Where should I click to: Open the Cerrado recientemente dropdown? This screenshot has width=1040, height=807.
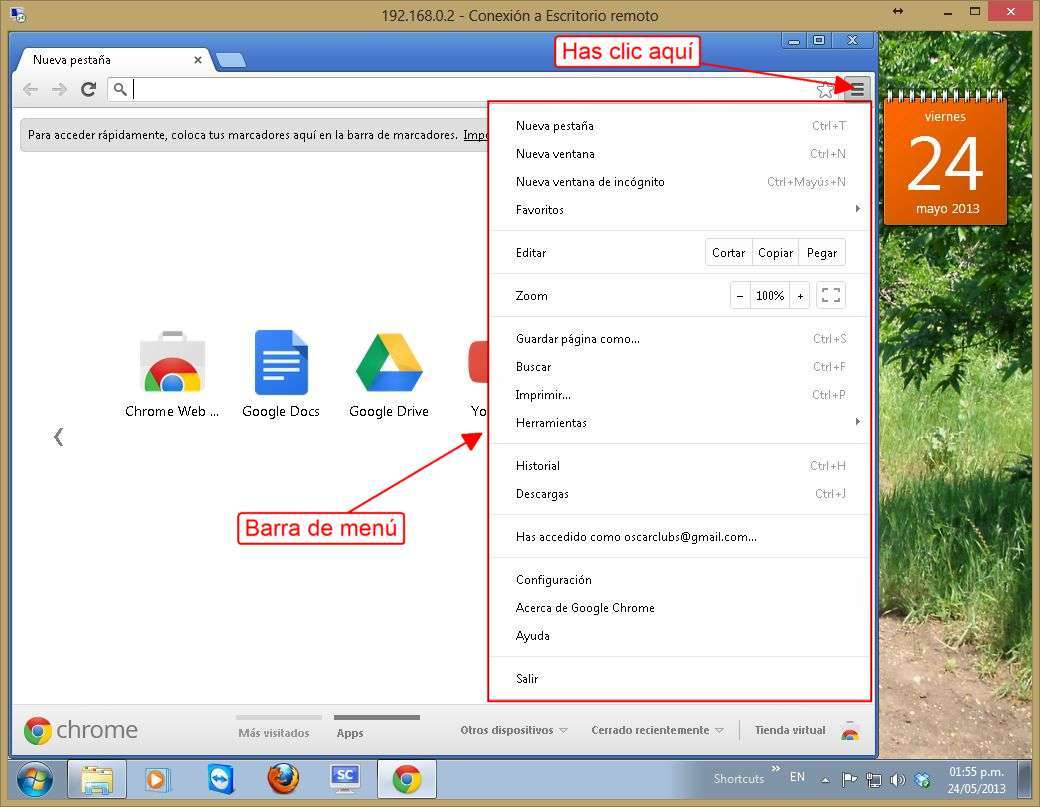pyautogui.click(x=657, y=731)
